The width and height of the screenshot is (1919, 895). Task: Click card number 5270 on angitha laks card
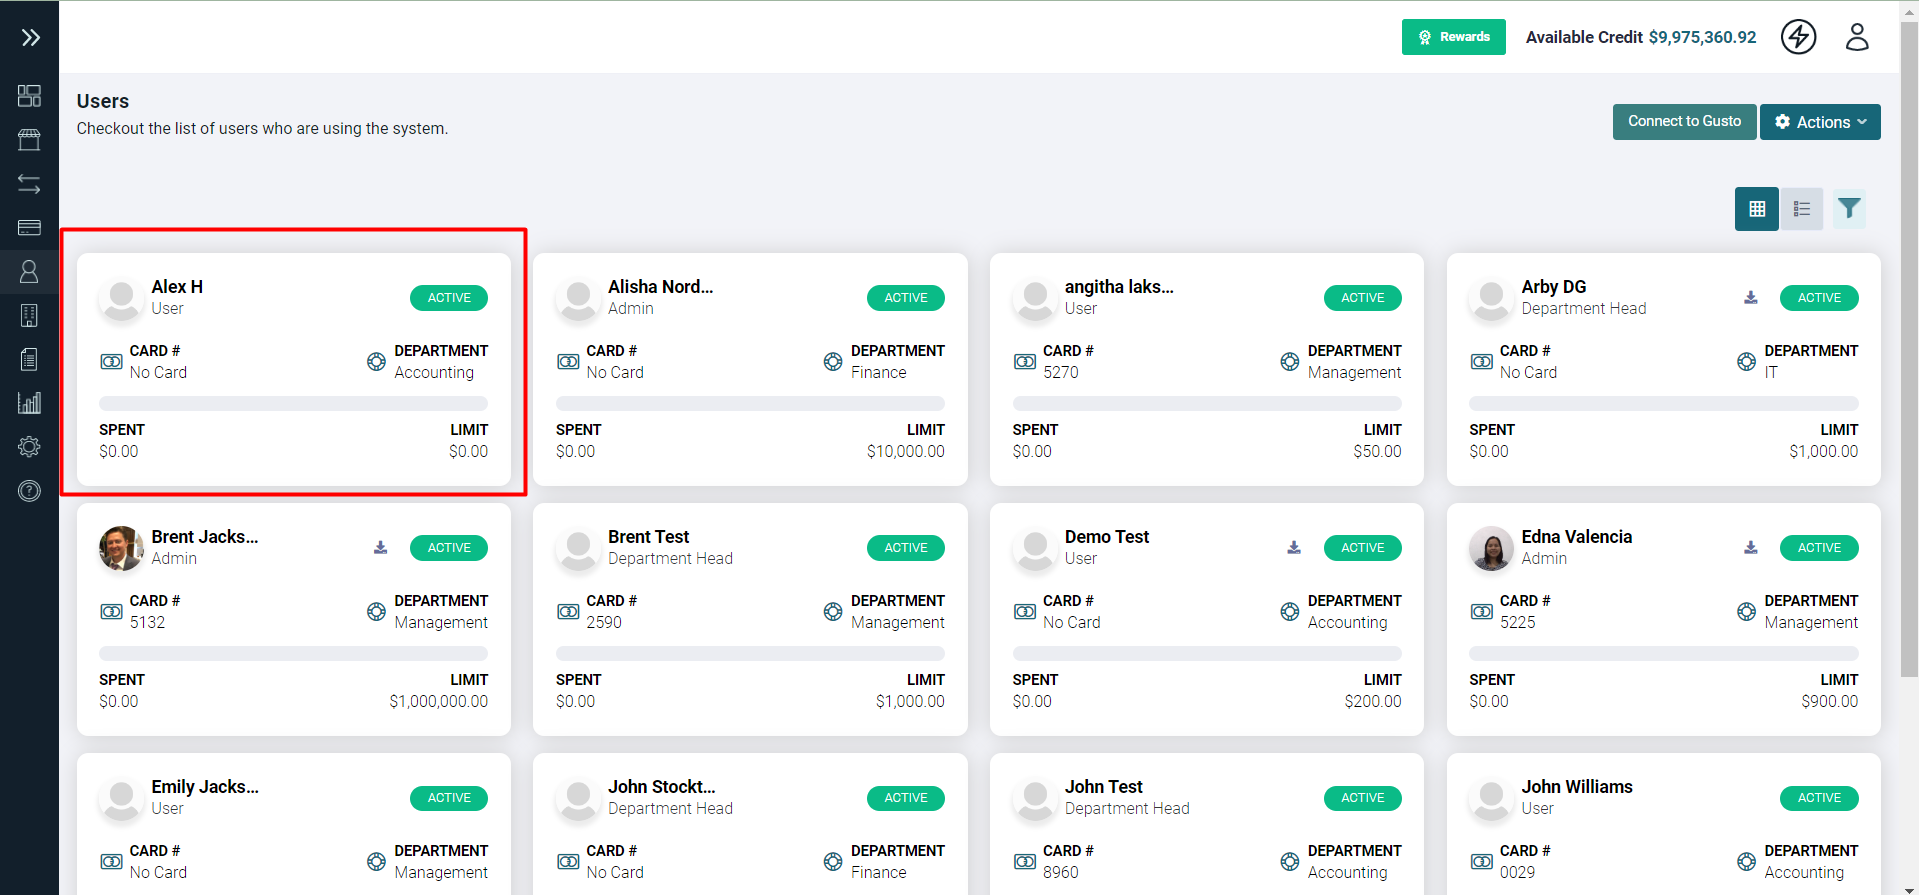point(1061,372)
